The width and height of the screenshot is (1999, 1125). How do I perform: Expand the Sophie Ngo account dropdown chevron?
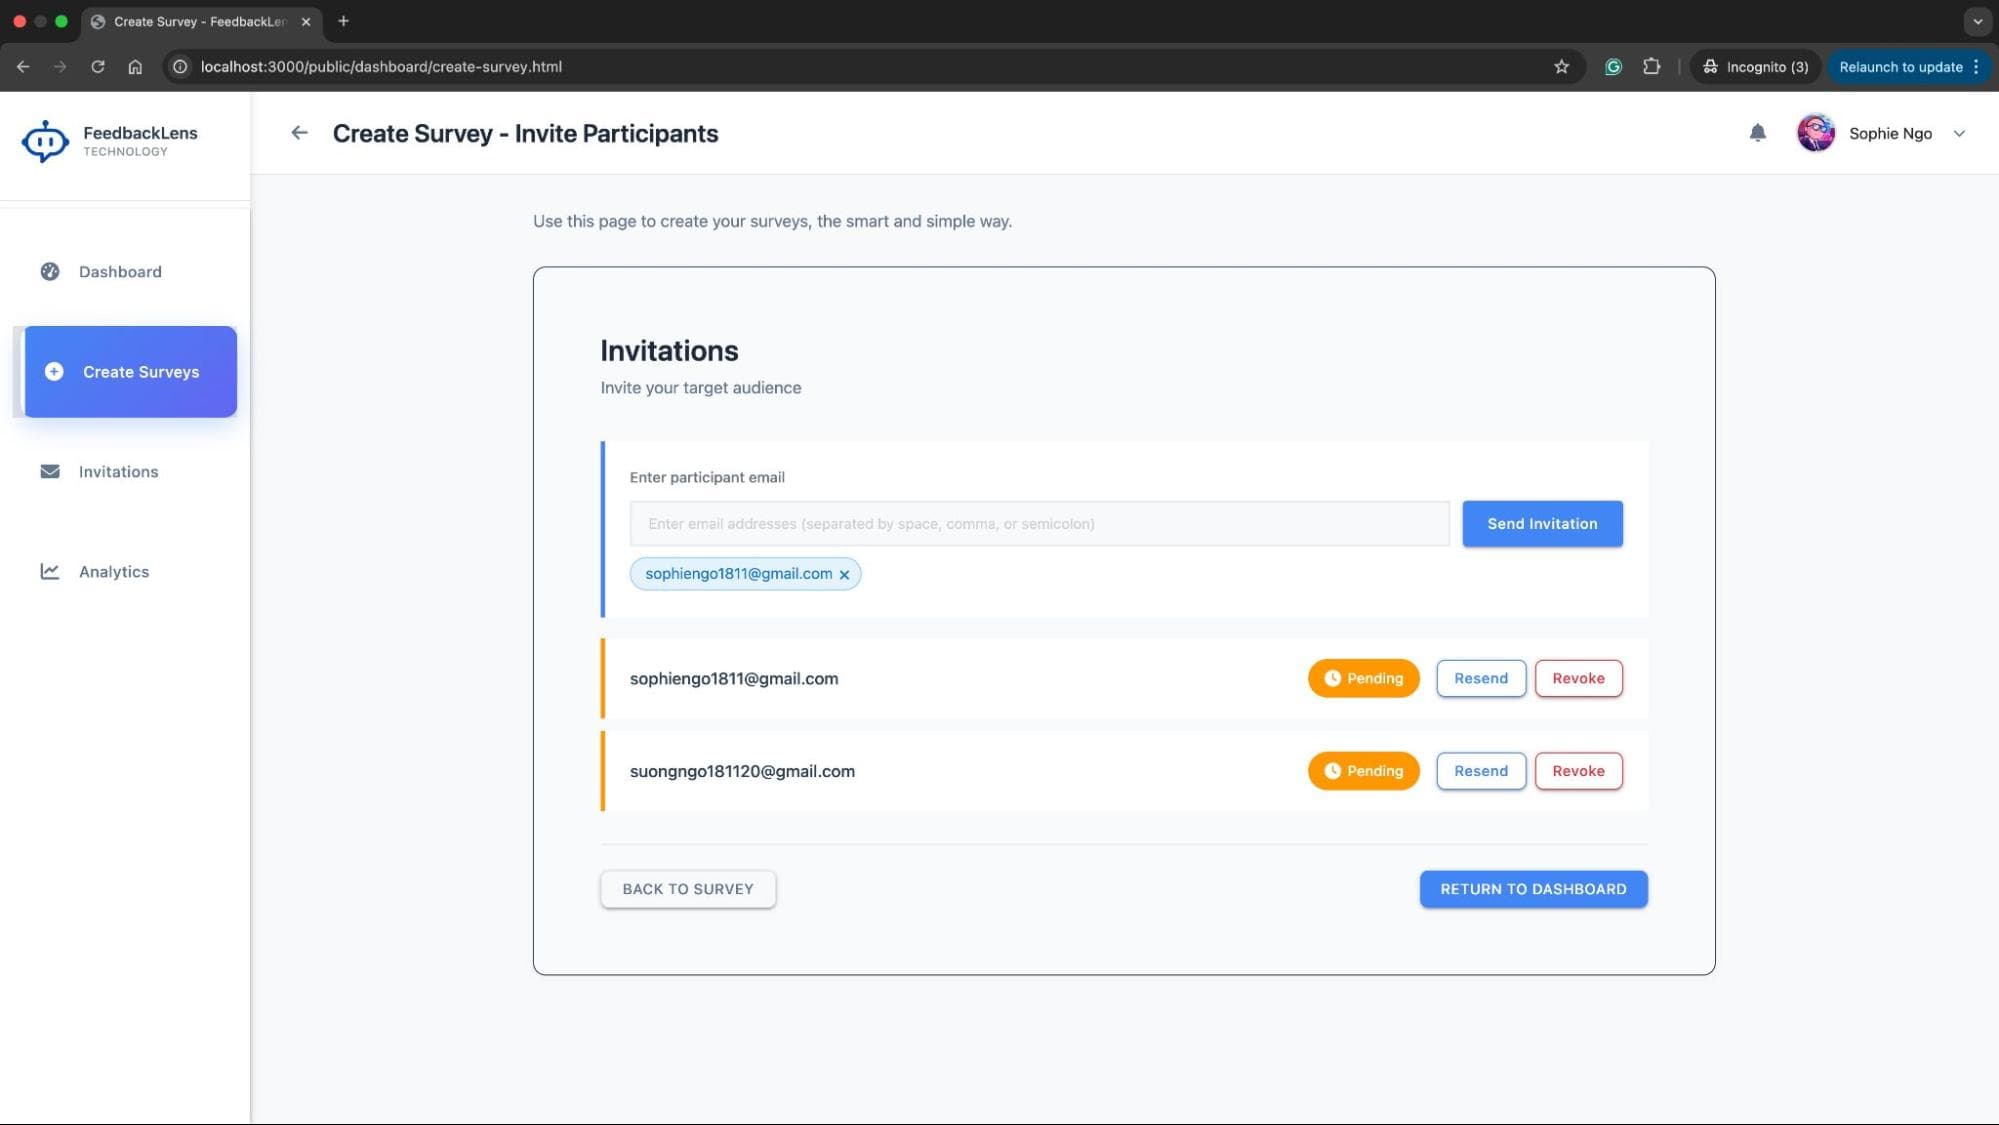coord(1959,134)
